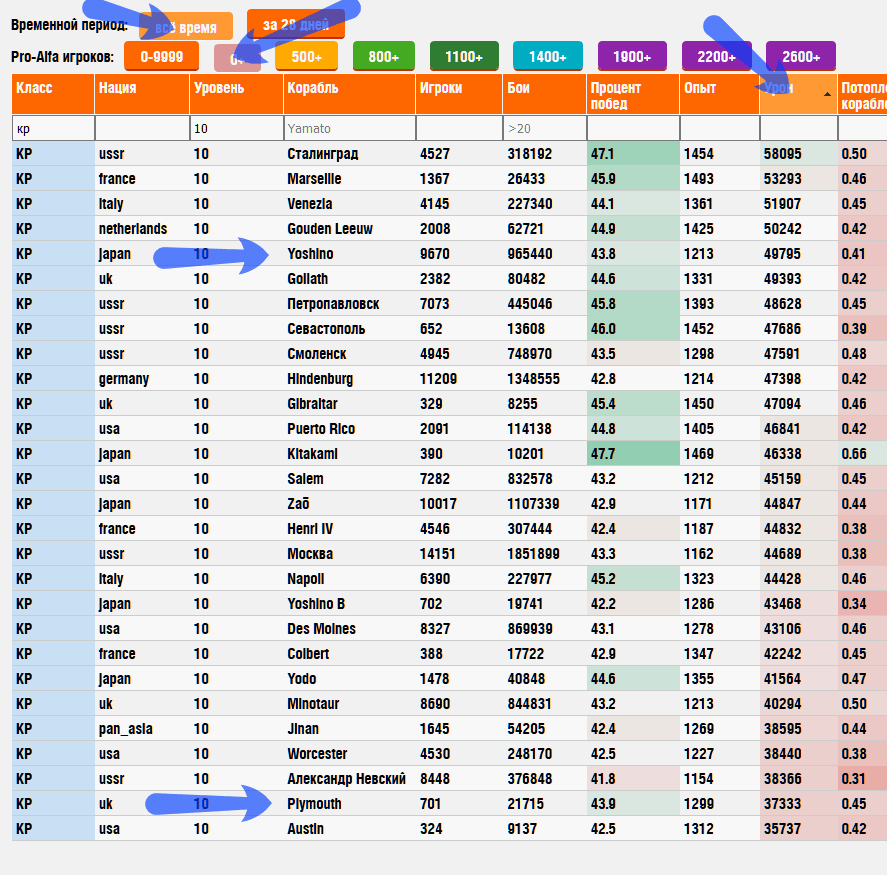Select the Henri IV ship name
887x875 pixels.
click(x=310, y=529)
